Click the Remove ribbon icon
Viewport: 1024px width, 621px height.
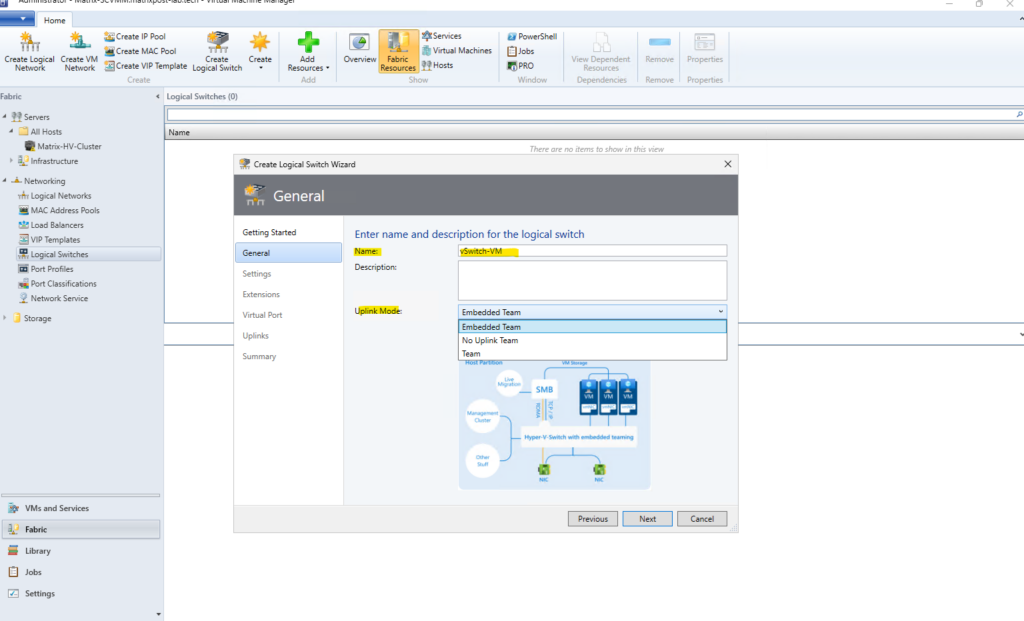659,50
